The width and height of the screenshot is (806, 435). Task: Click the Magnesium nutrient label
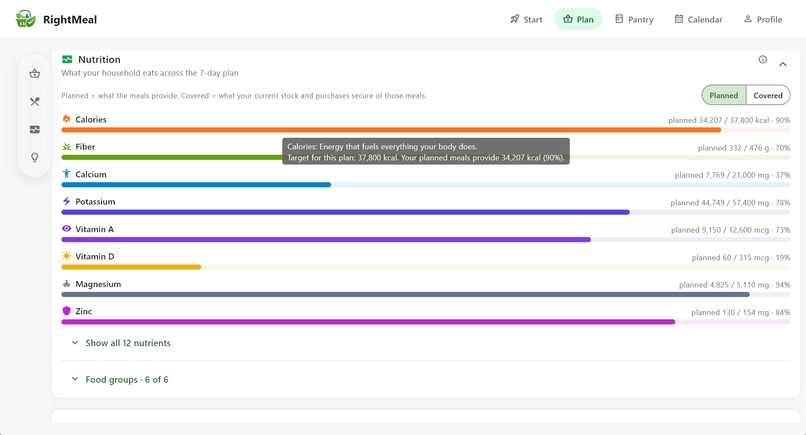click(98, 284)
